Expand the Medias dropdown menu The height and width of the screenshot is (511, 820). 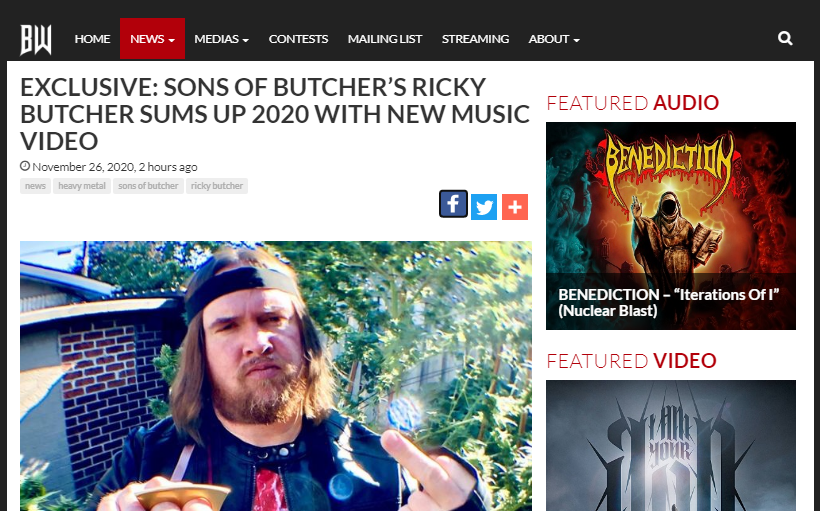[x=221, y=39]
